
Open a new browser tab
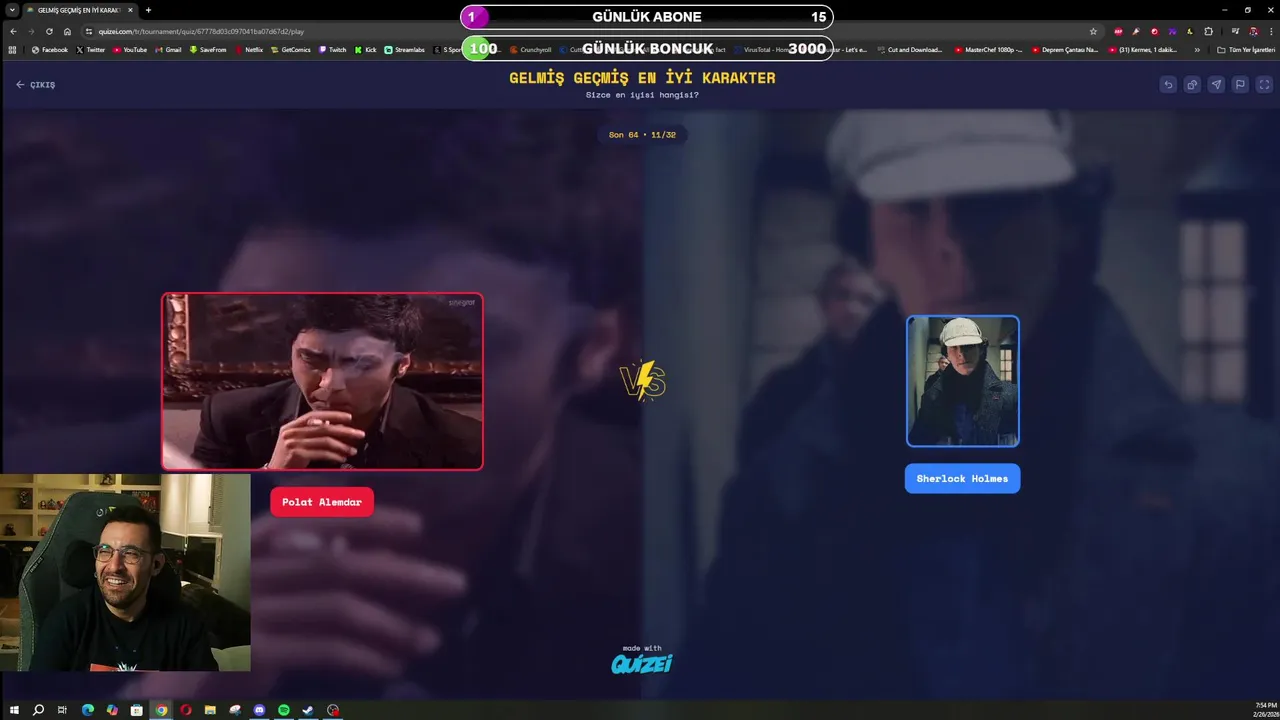click(x=148, y=10)
